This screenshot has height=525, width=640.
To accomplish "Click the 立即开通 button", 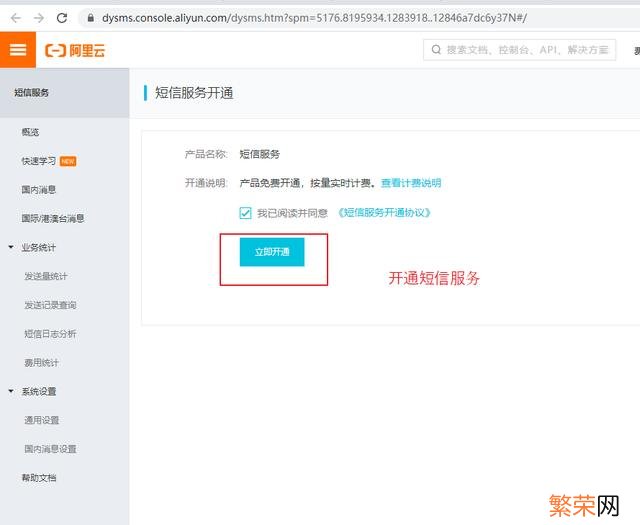I will click(272, 252).
